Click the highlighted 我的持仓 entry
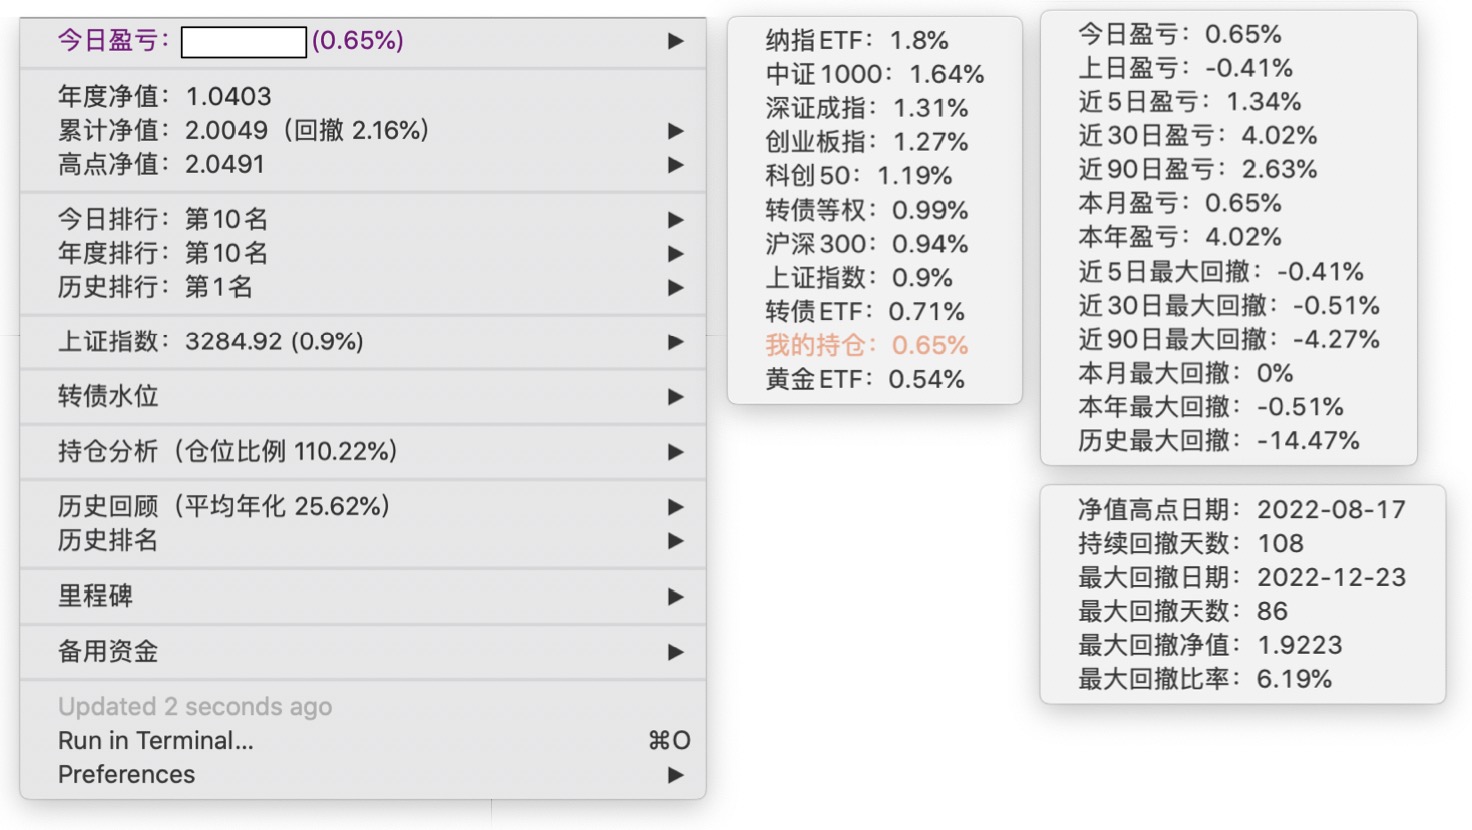 tap(866, 346)
